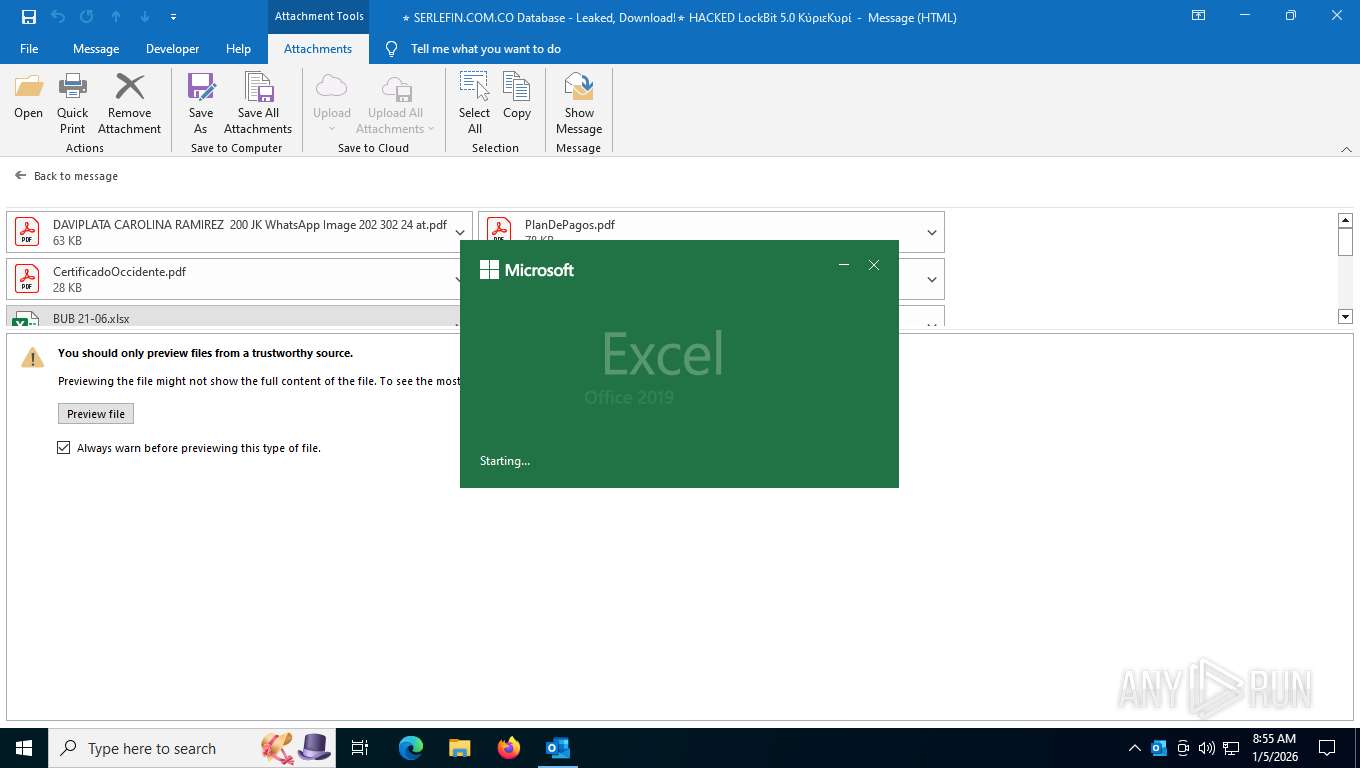Screen dimensions: 1360x768
Task: Open the Windows Start menu
Action: [x=23, y=748]
